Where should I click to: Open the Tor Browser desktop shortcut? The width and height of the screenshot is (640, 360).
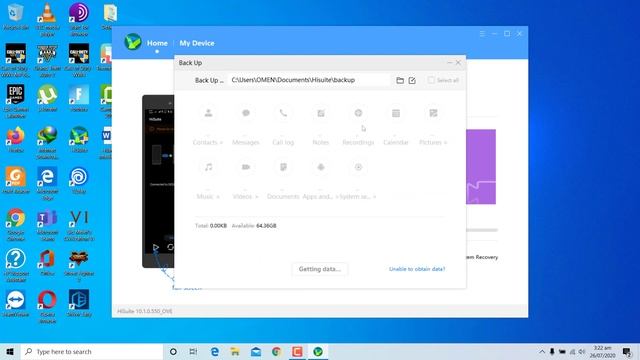[x=79, y=19]
